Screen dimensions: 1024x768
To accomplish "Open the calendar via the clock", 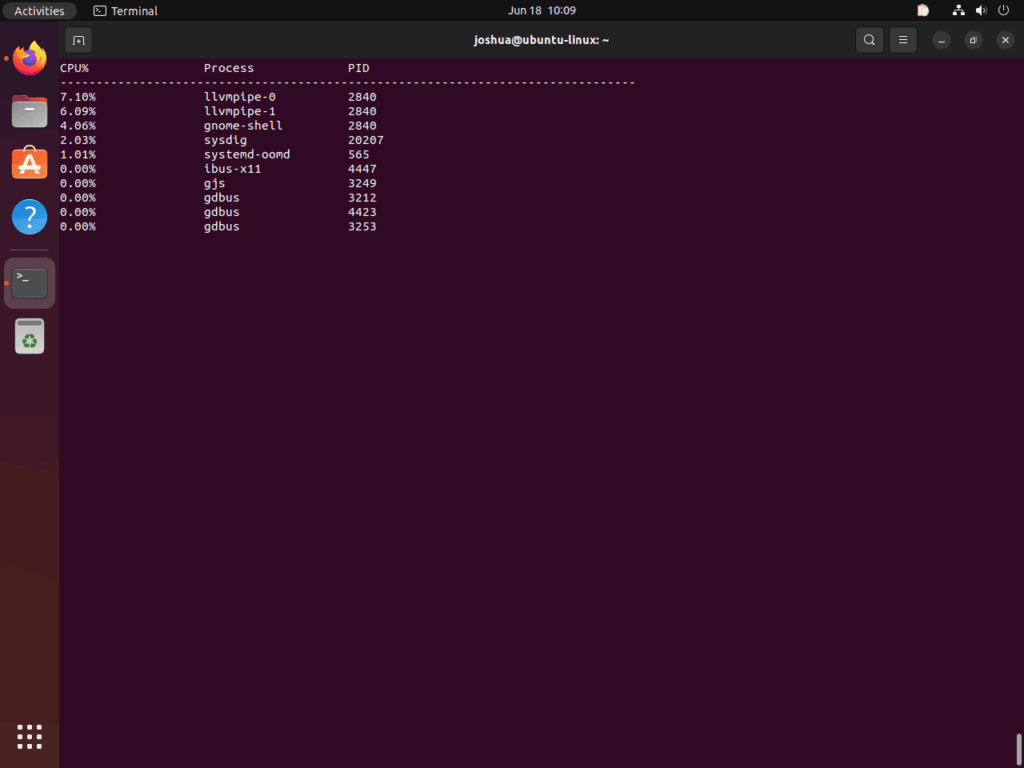I will pyautogui.click(x=541, y=10).
